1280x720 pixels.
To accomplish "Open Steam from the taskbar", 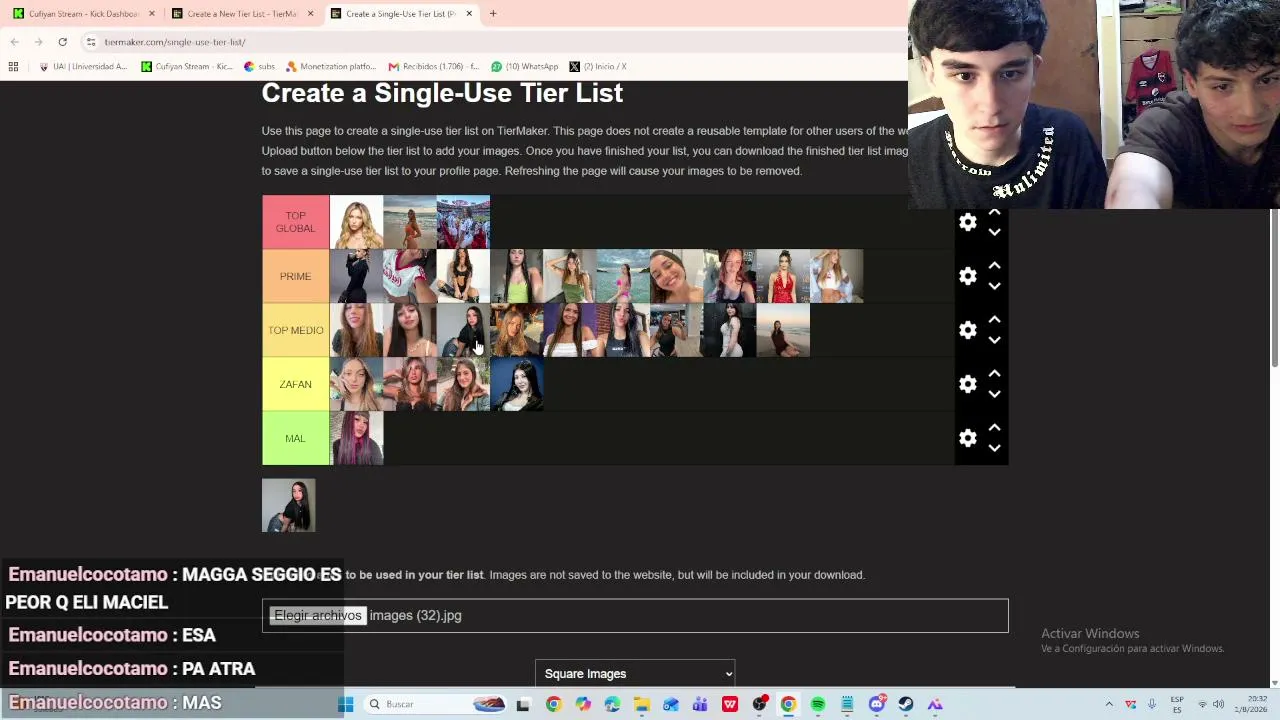I will pos(906,704).
